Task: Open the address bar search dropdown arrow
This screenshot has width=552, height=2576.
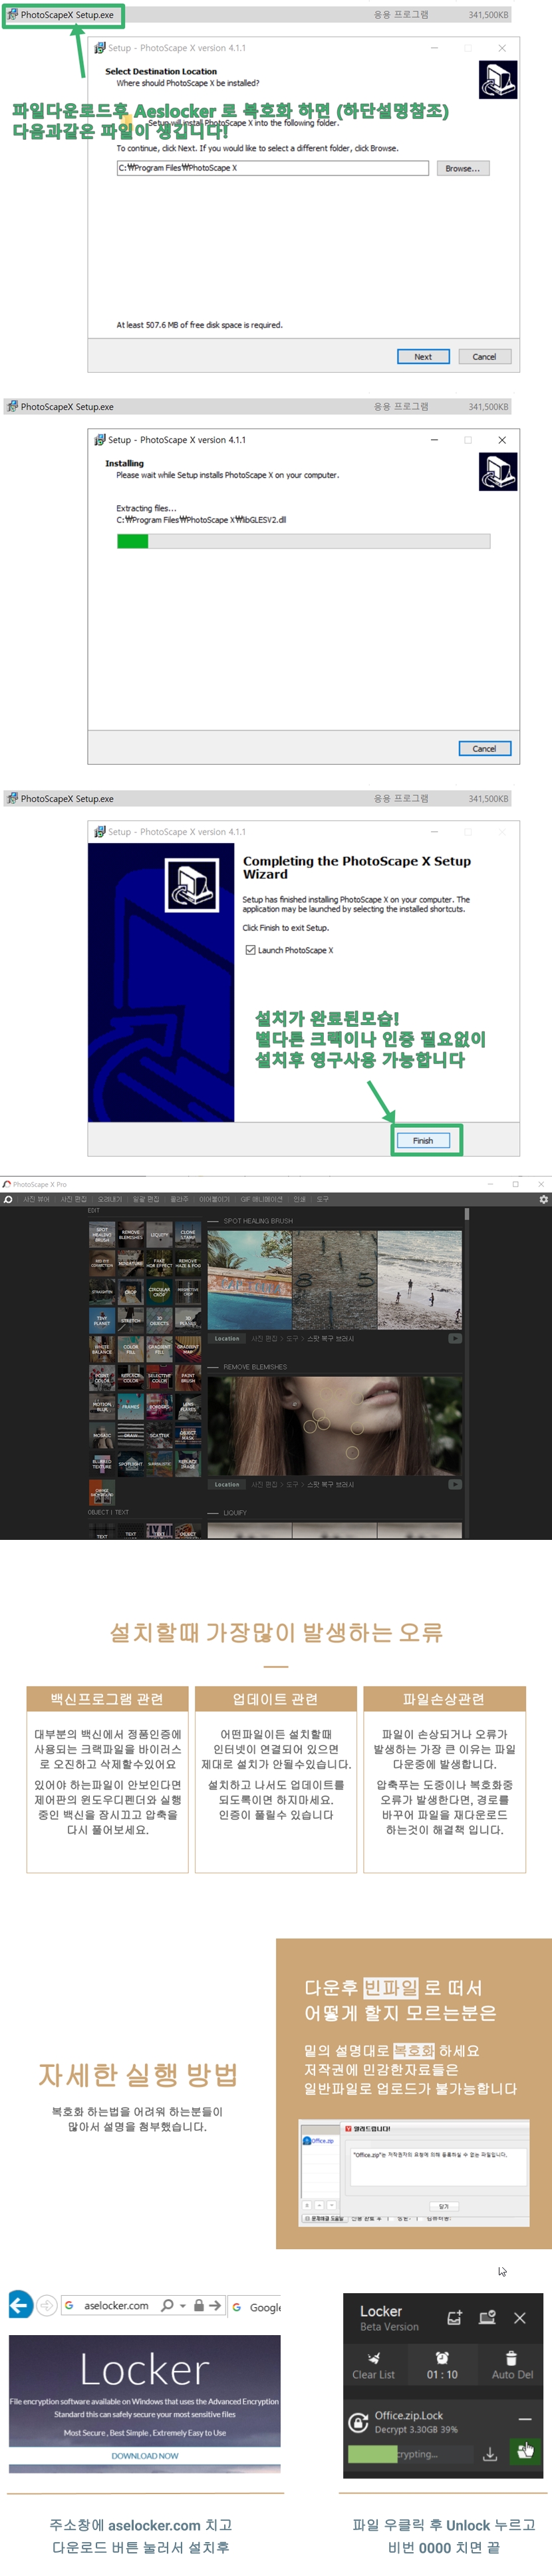Action: 182,2306
